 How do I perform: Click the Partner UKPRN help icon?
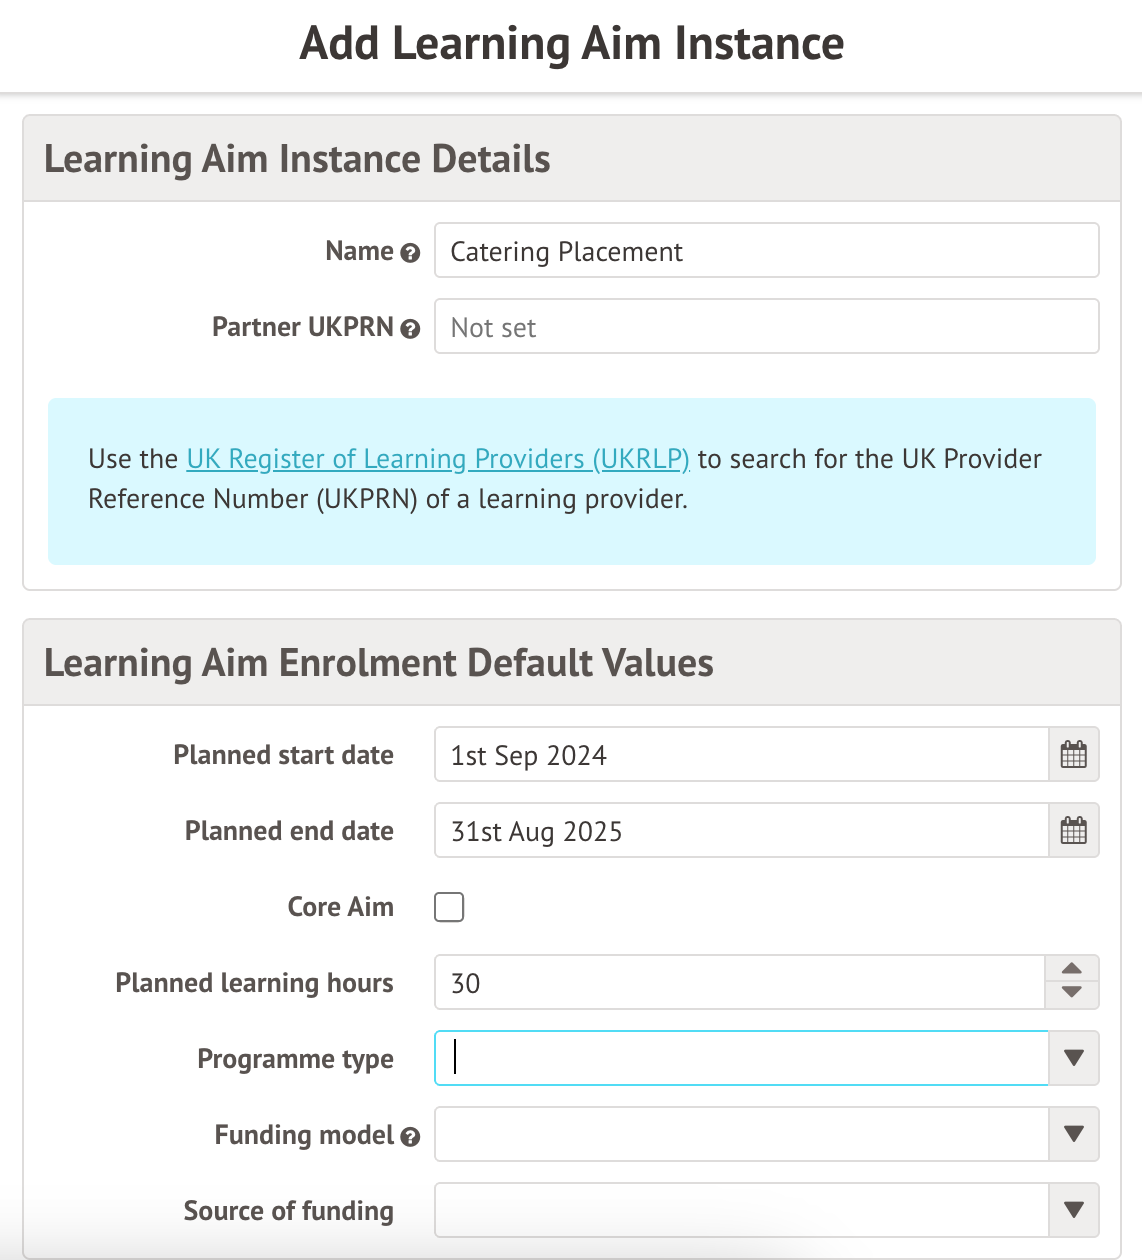[x=410, y=329]
